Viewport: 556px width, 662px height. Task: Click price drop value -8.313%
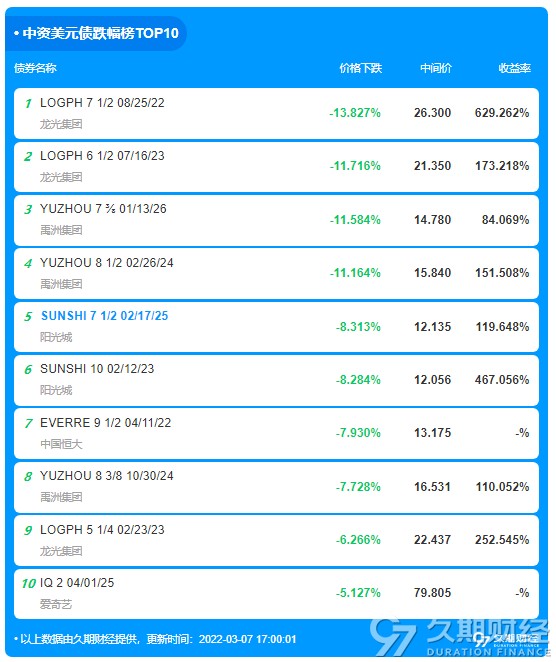[x=358, y=327]
